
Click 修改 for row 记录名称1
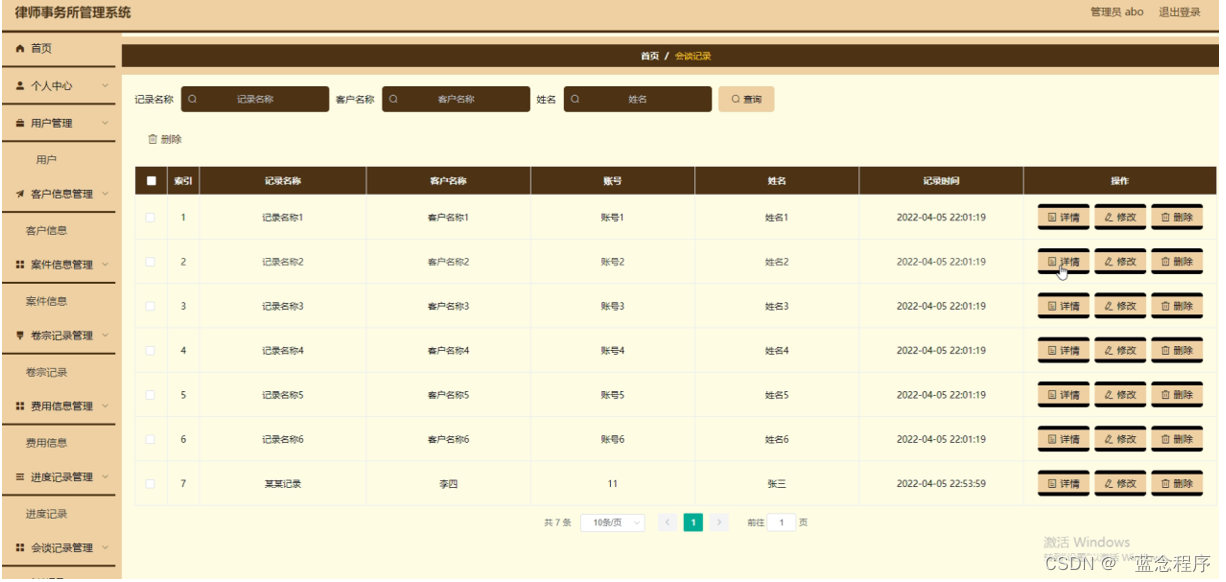tap(1120, 217)
